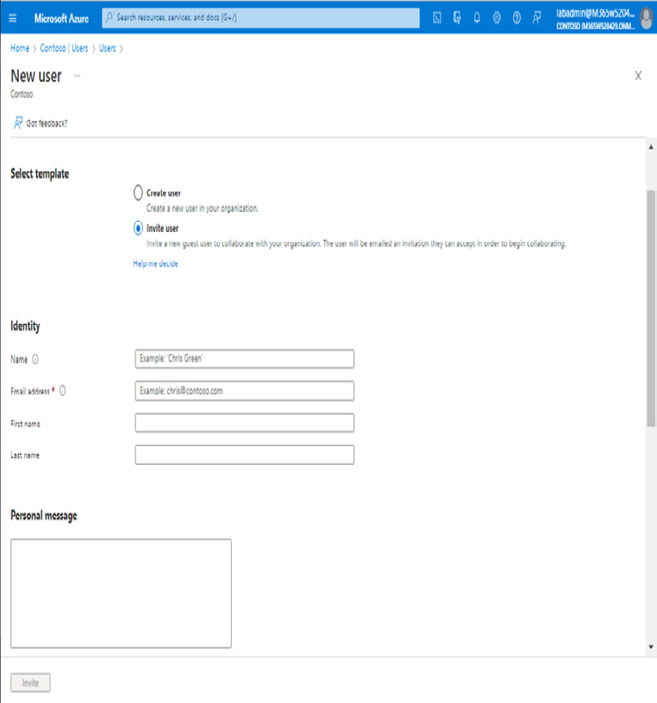The width and height of the screenshot is (657, 703).
Task: Show the notifications bell
Action: [x=477, y=18]
